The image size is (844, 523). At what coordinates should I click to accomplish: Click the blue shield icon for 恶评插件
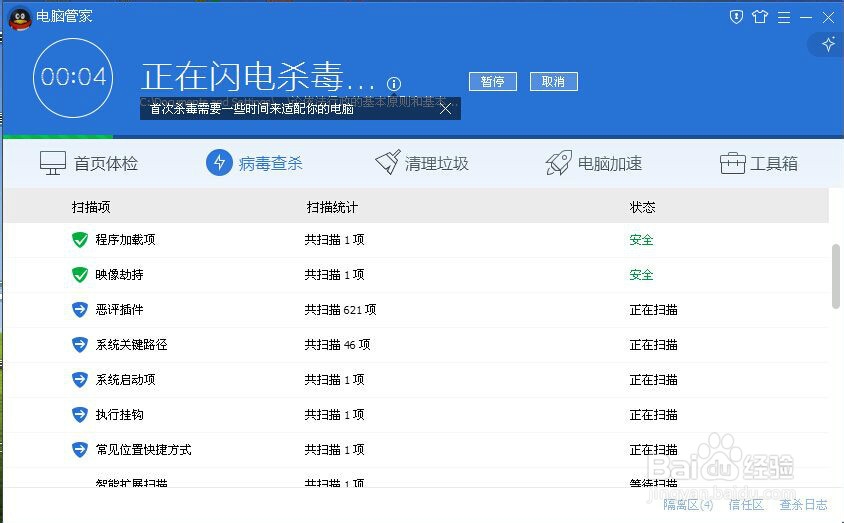point(80,309)
